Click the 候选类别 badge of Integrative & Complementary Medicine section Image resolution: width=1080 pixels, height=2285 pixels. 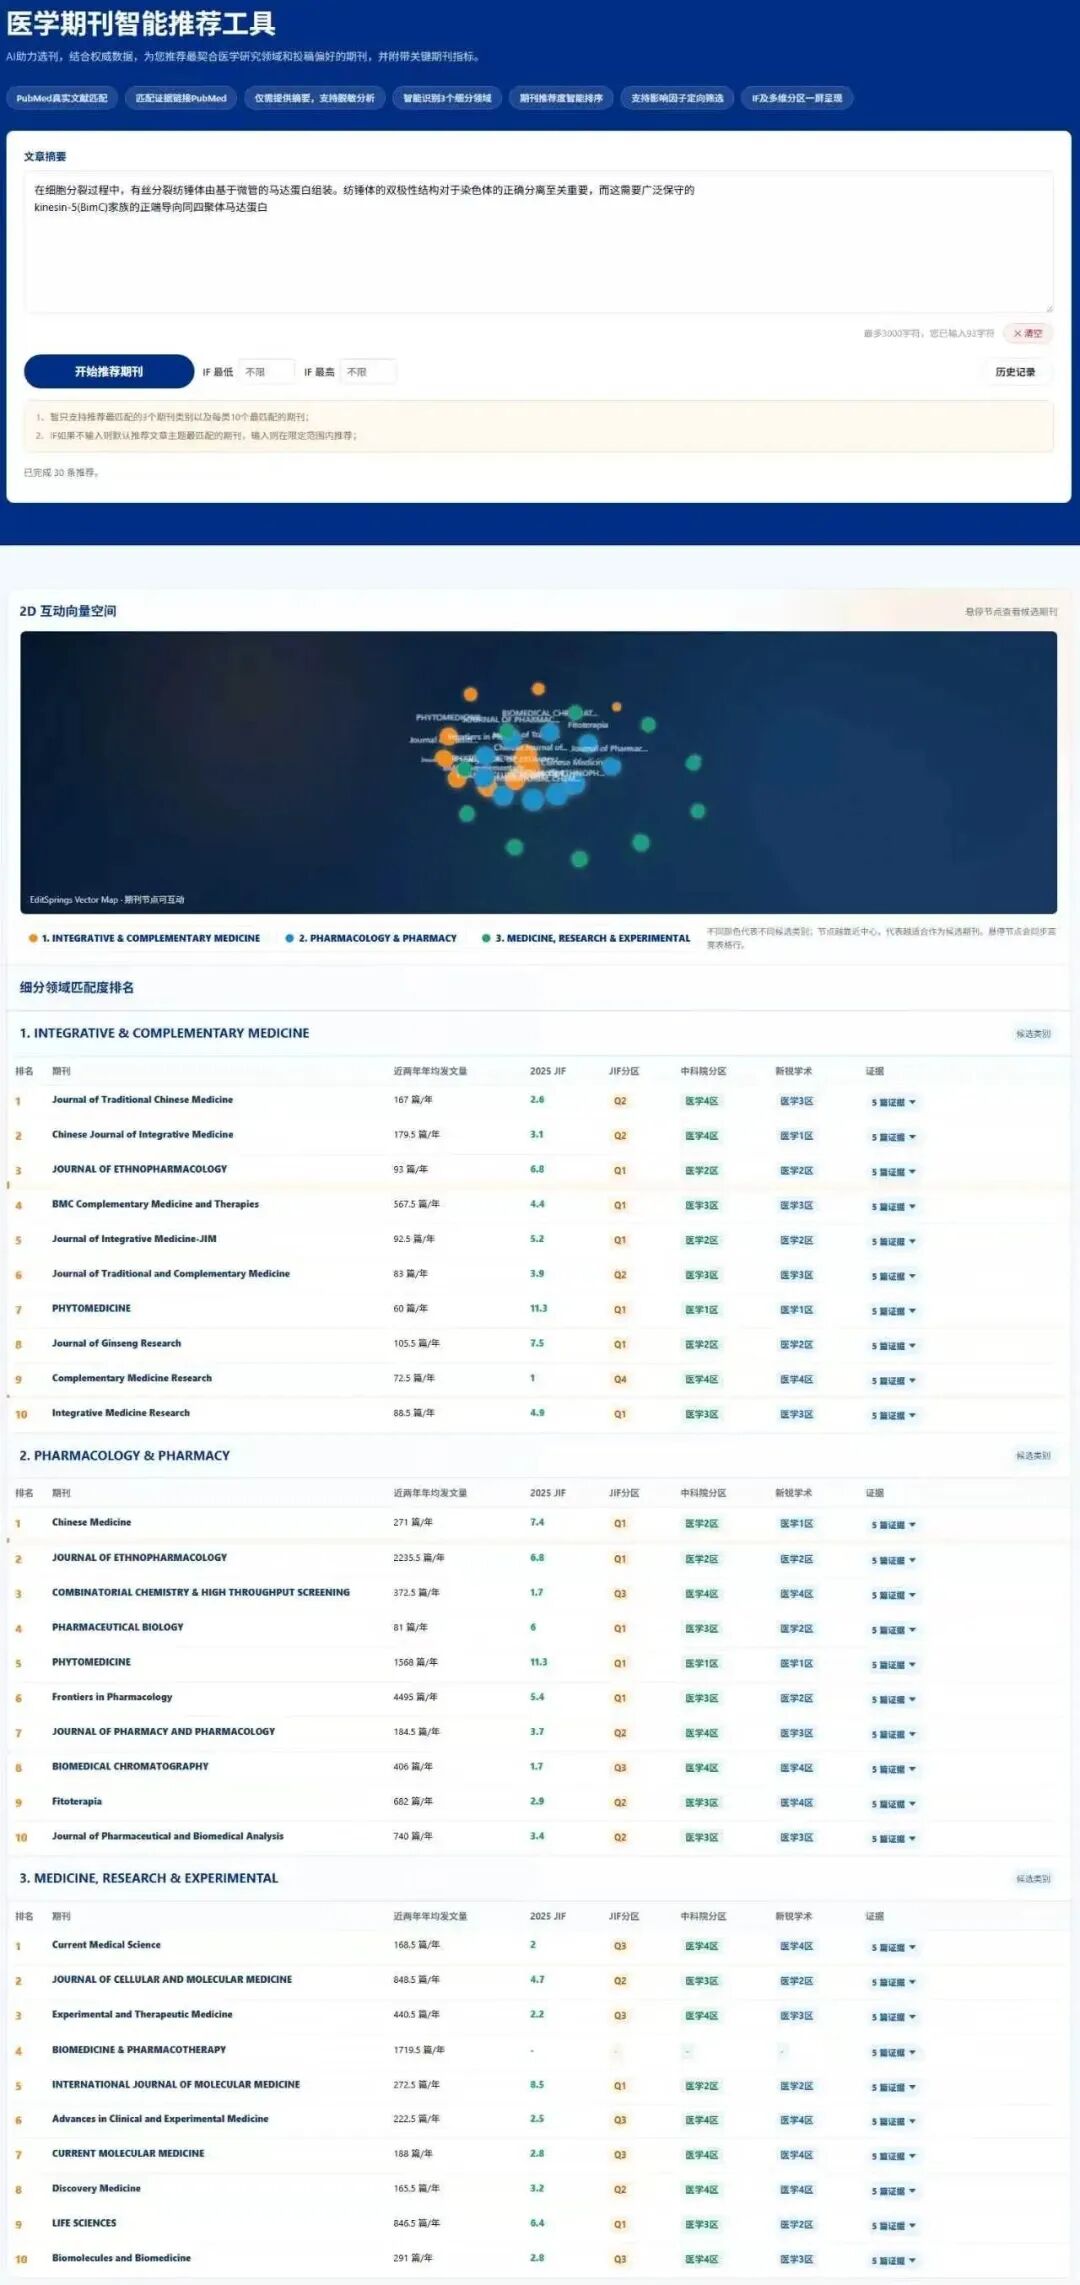point(1033,1034)
